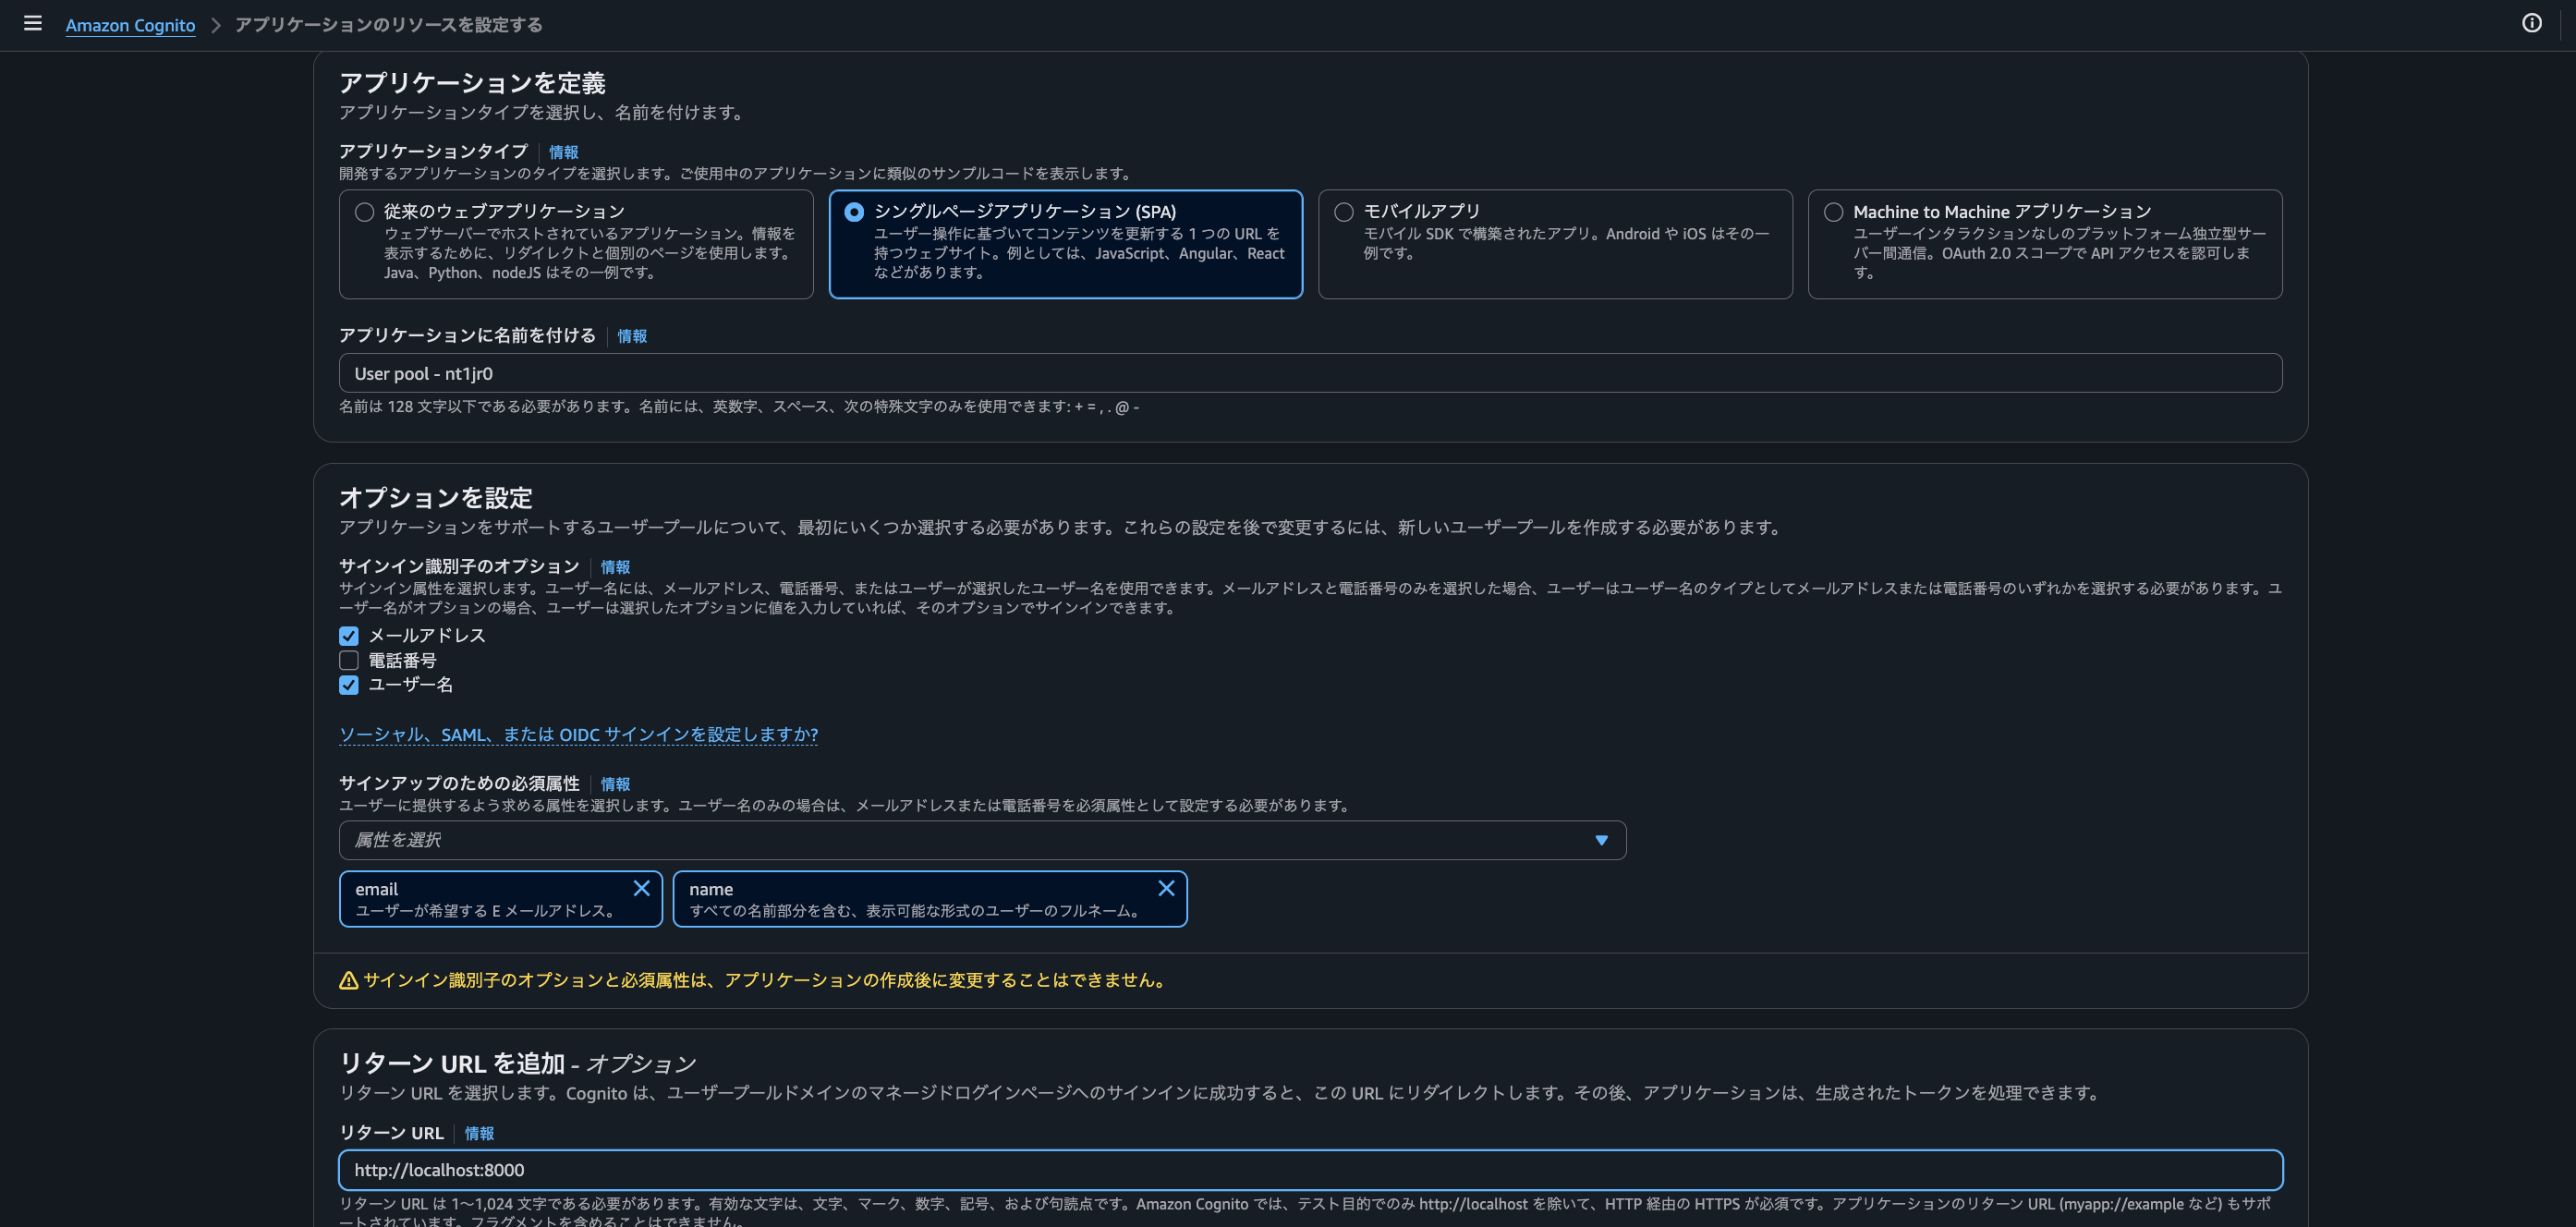Open the hamburger navigation menu

click(32, 23)
